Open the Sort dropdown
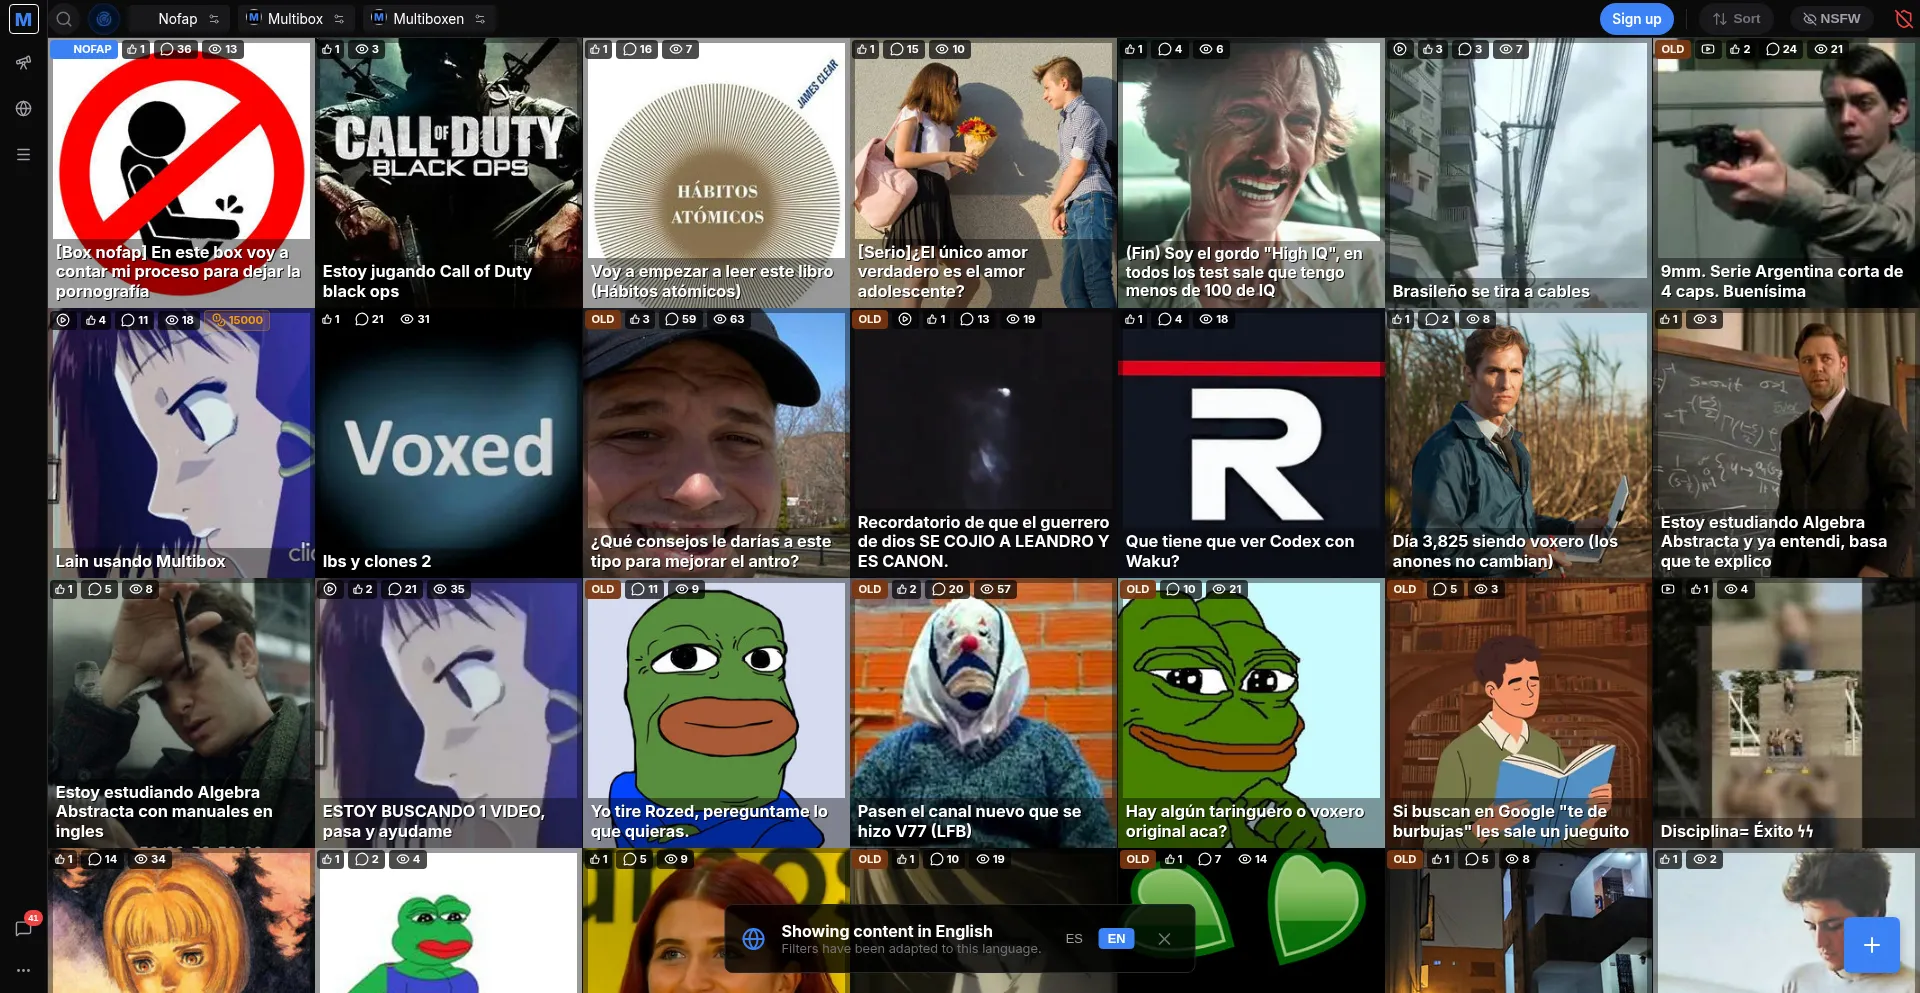Image resolution: width=1920 pixels, height=993 pixels. tap(1737, 19)
